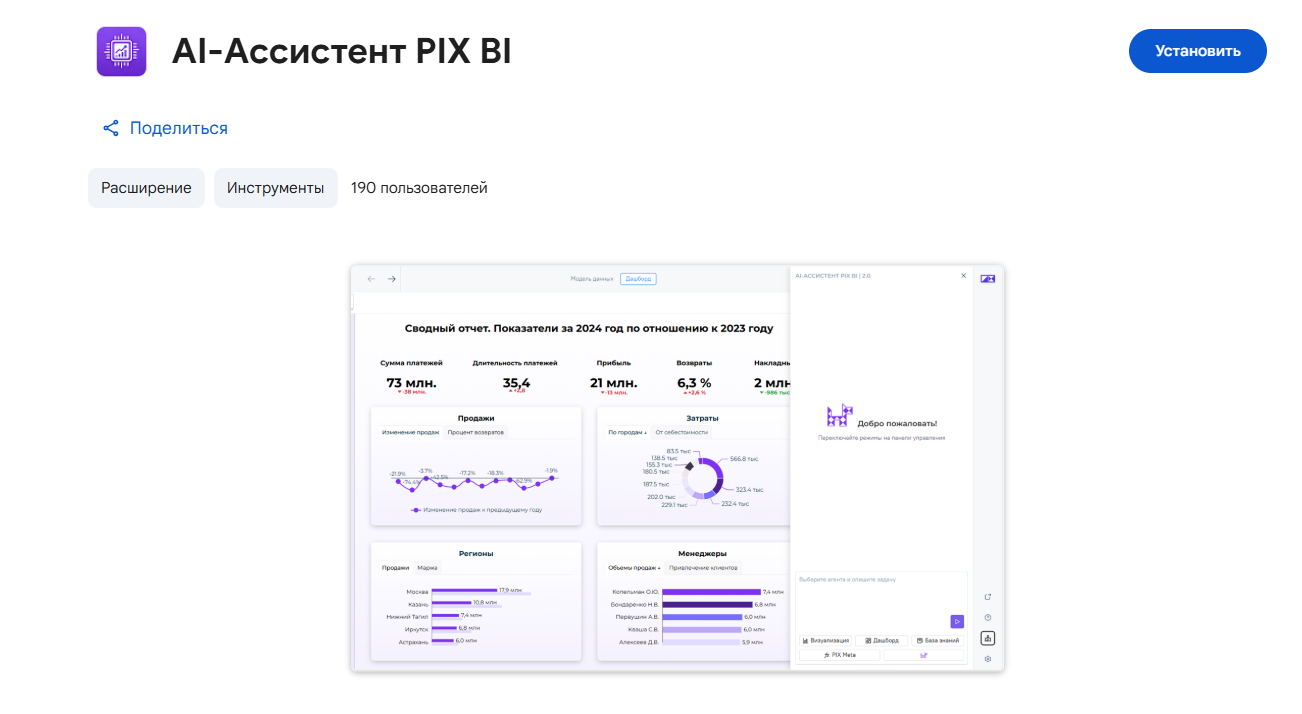Click the Копельман О.Ю. manager bar
Image resolution: width=1302 pixels, height=714 pixels.
click(x=711, y=592)
